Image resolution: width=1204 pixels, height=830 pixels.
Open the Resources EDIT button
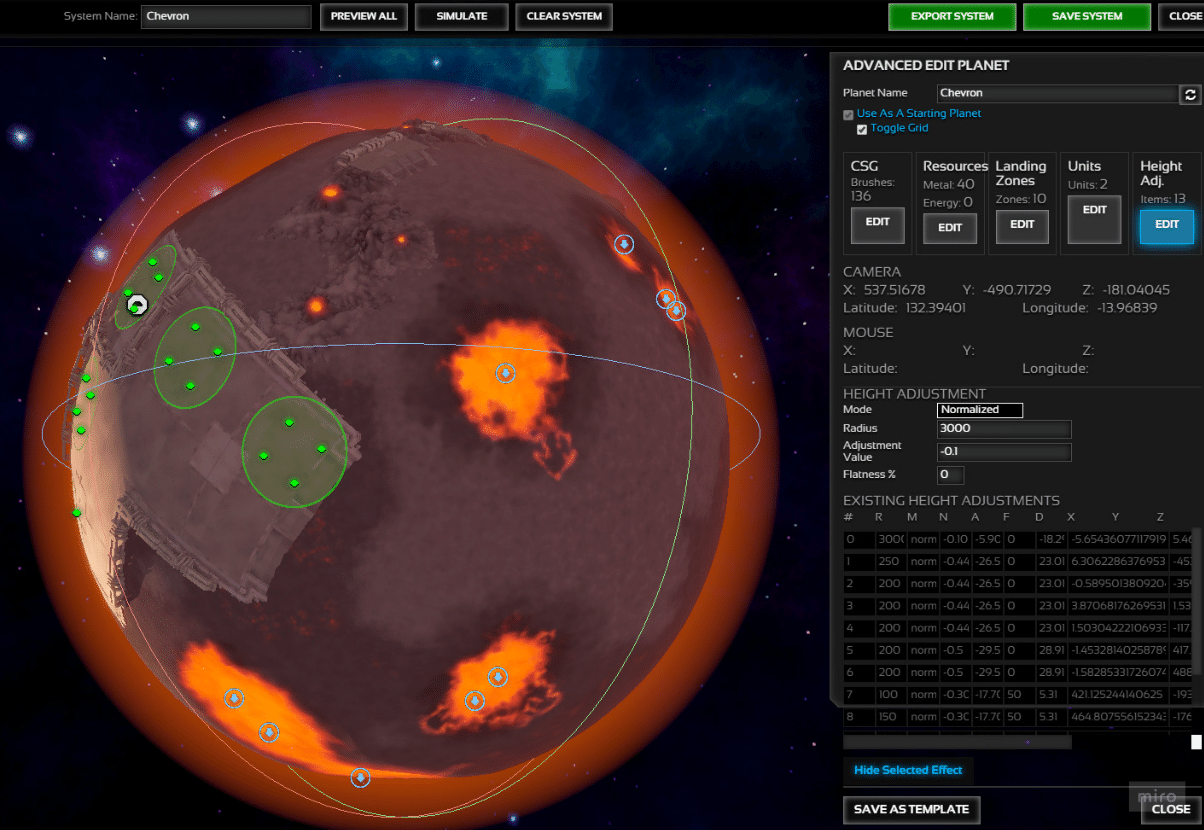click(x=950, y=227)
